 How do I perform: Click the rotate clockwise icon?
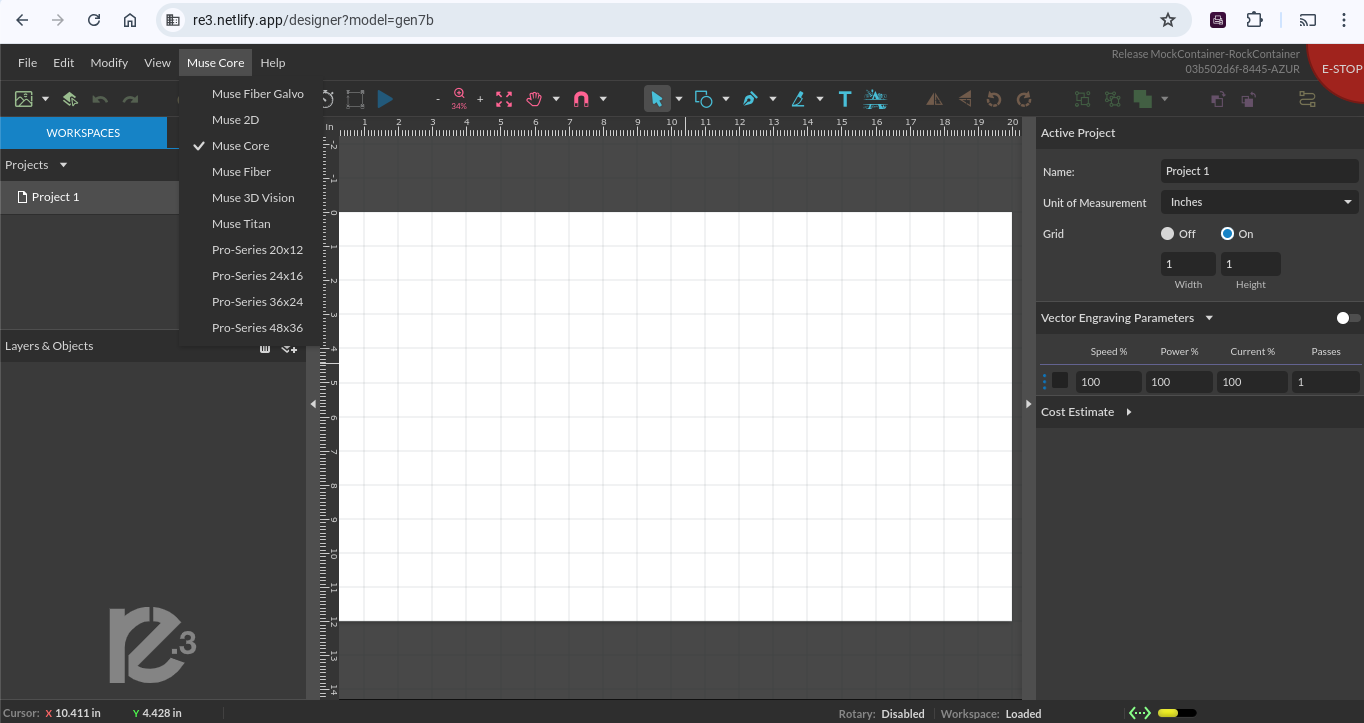pos(1024,99)
